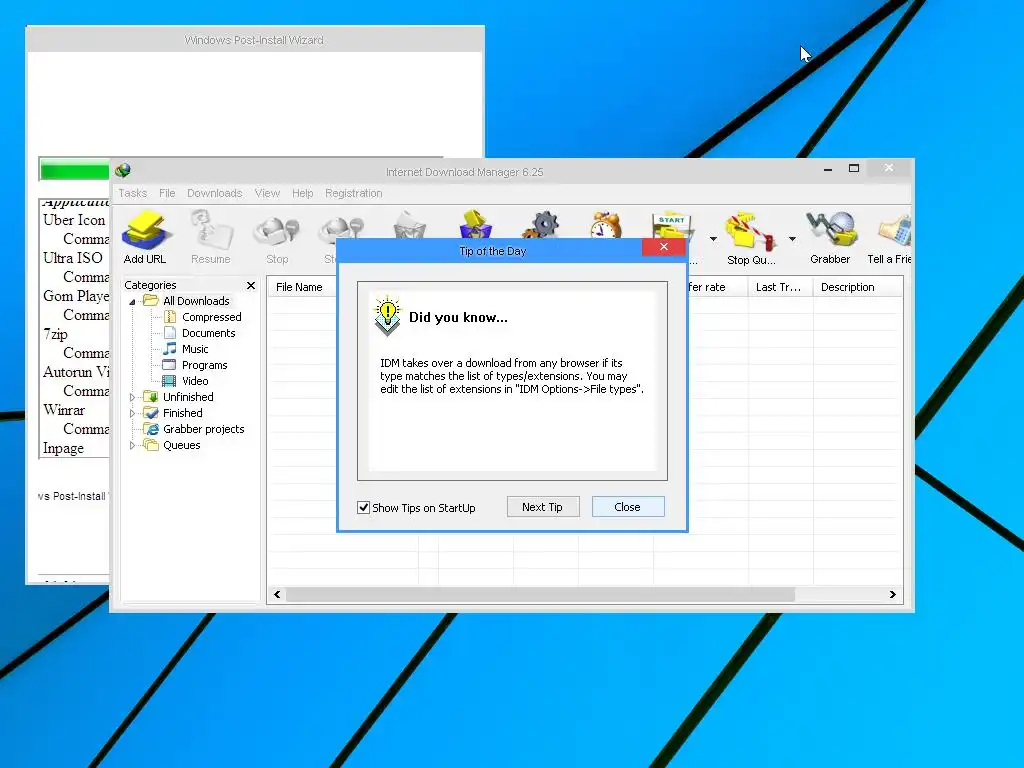Click the green progress bar in wizard

[74, 171]
